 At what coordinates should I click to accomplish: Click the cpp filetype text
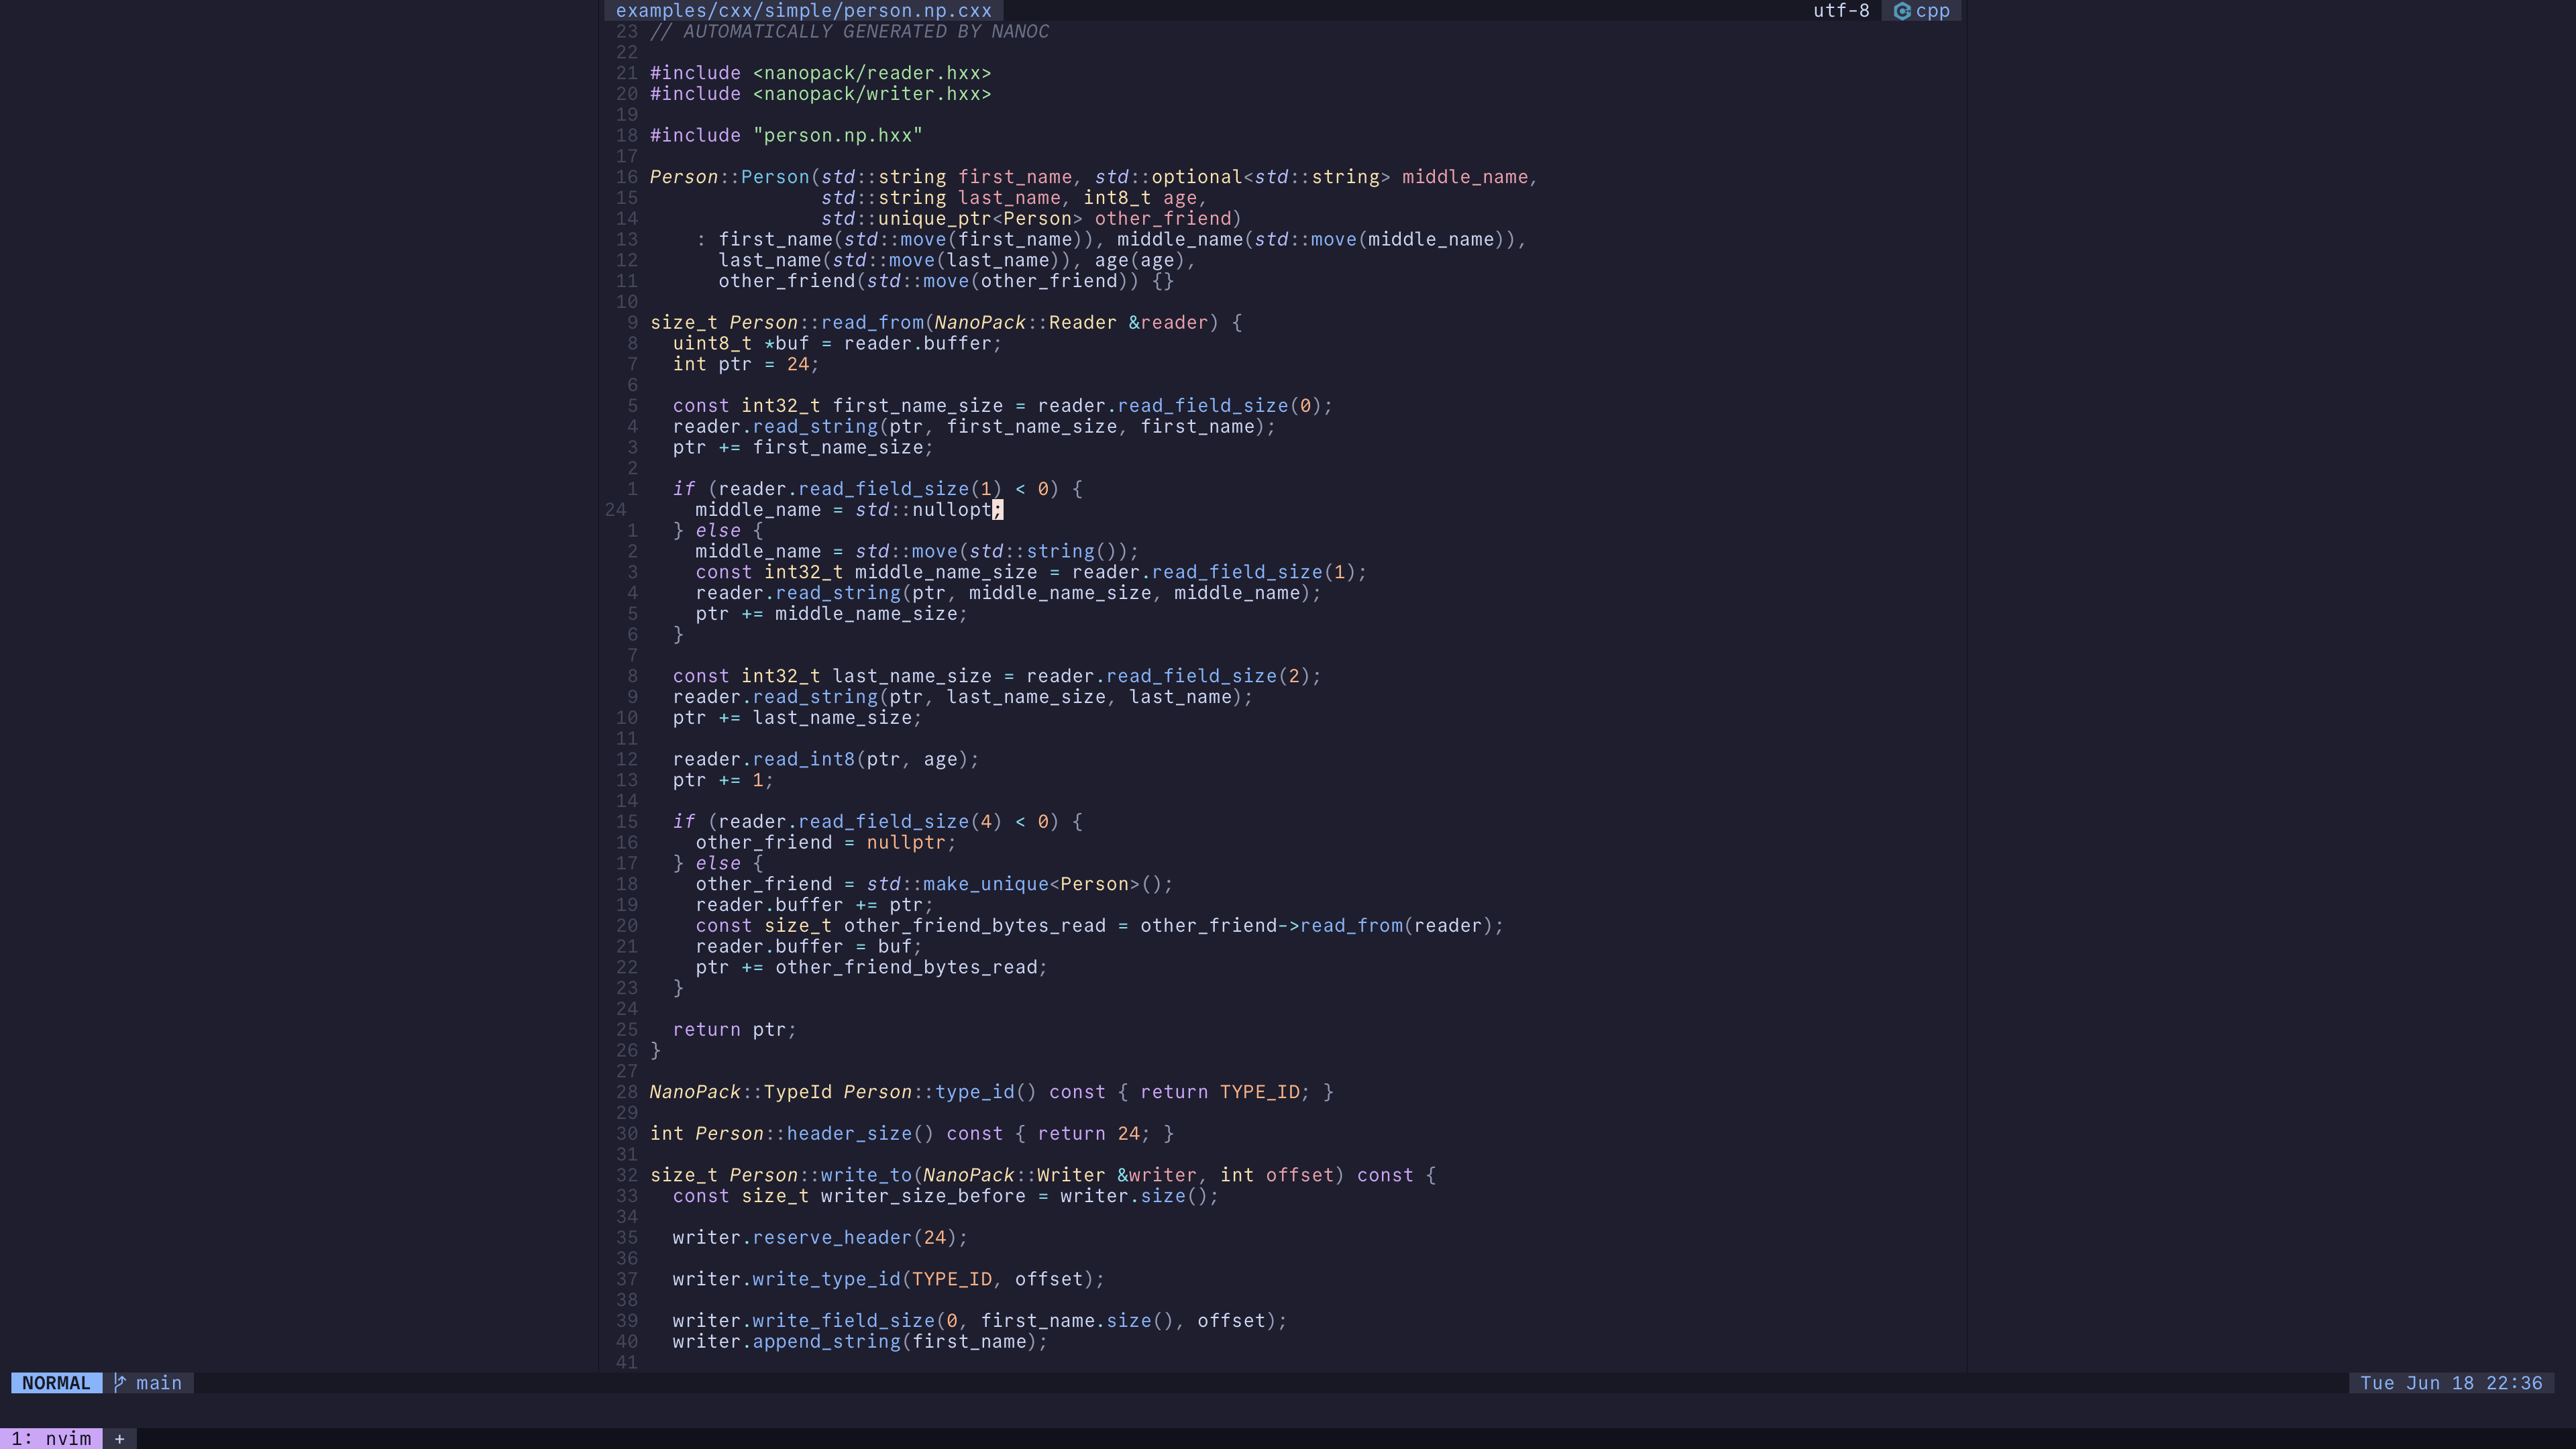[x=1932, y=11]
